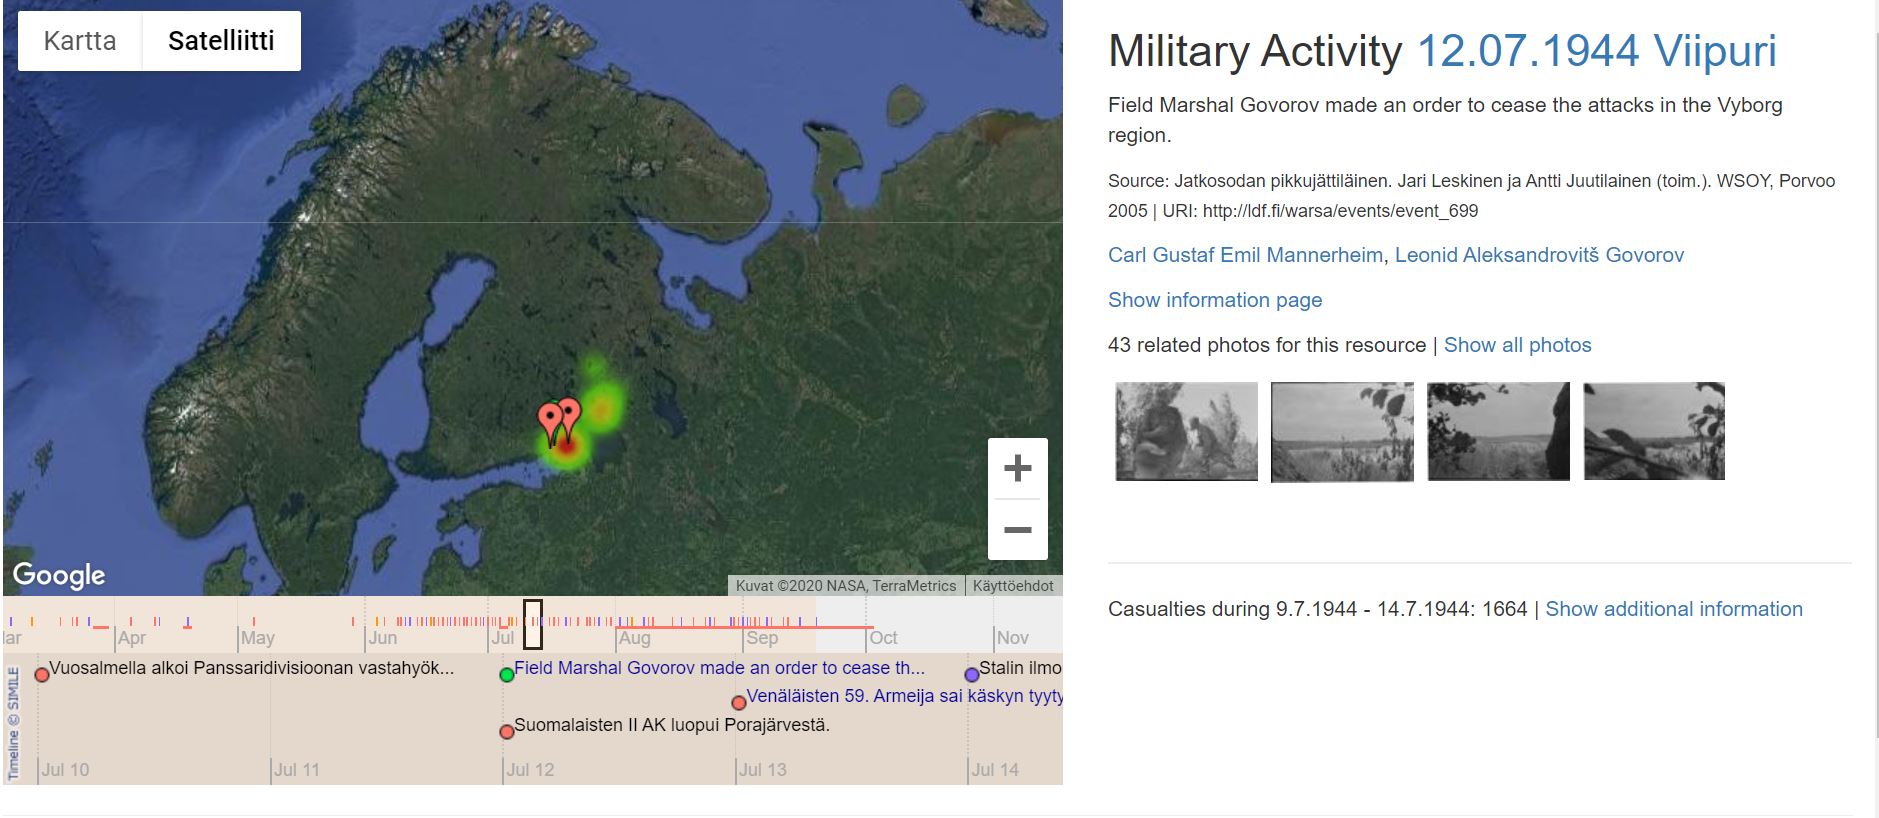Select Field Marshal Govorov timeline event label

tap(719, 668)
